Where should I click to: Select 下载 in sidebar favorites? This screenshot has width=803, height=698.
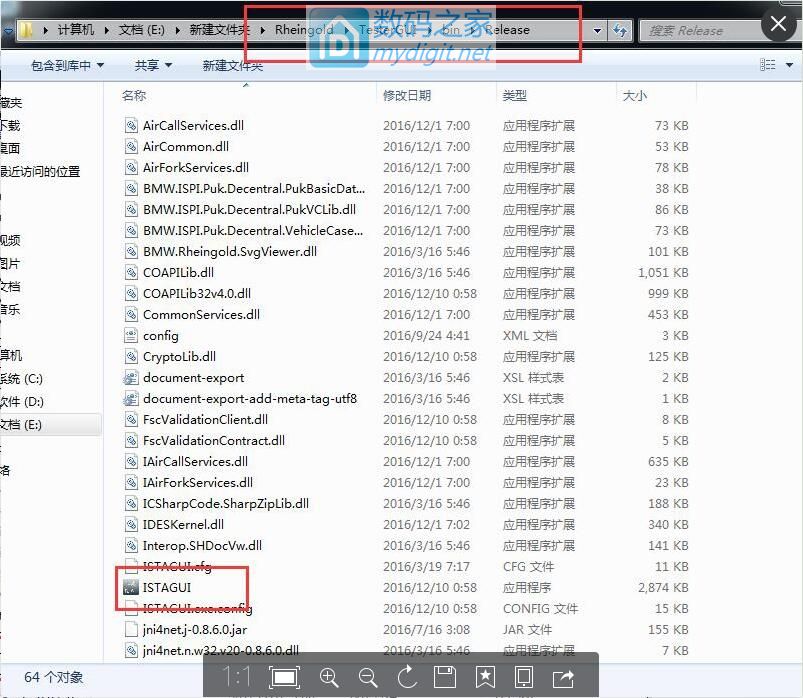10,125
